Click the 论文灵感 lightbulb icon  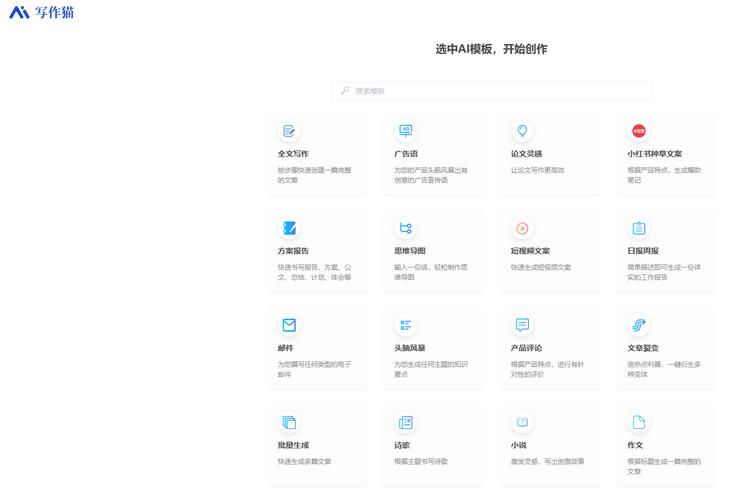tap(522, 131)
